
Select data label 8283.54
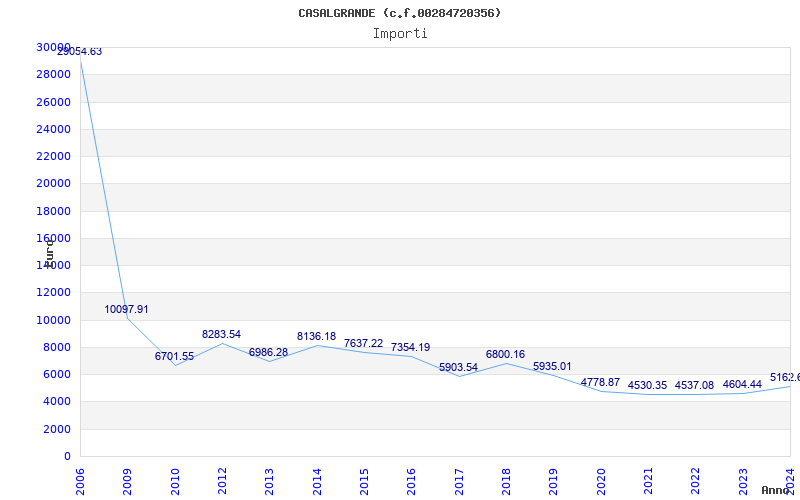point(221,334)
